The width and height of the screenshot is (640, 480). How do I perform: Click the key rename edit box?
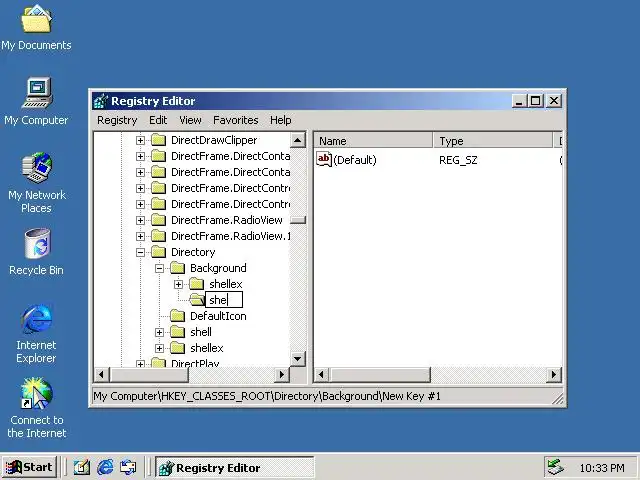(224, 300)
